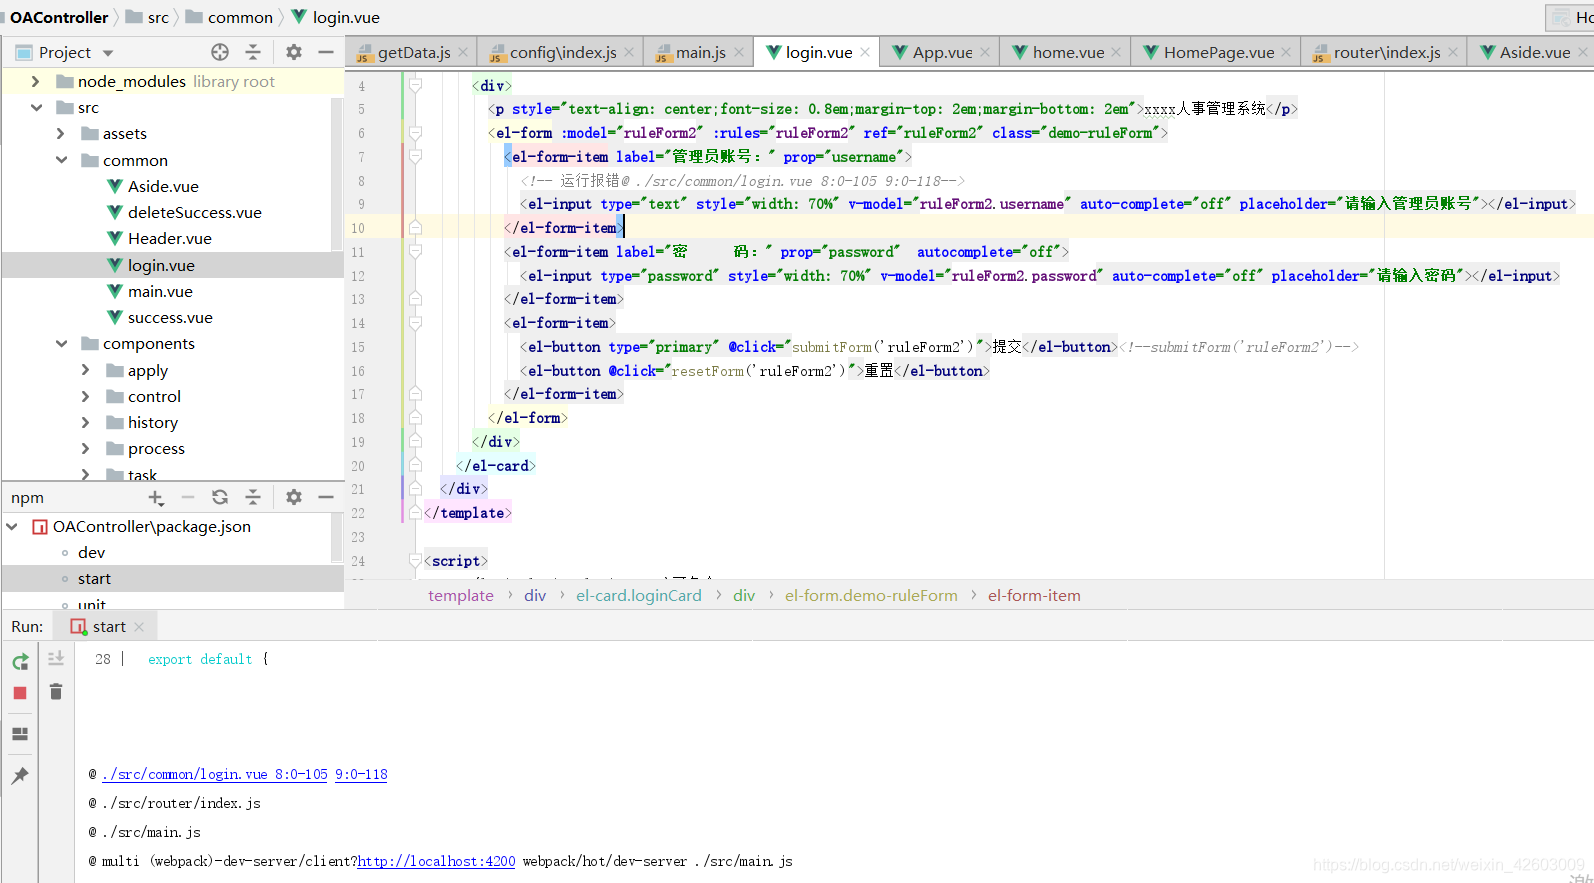Close the App.vue editor tab
This screenshot has height=883, width=1594.
tap(985, 52)
